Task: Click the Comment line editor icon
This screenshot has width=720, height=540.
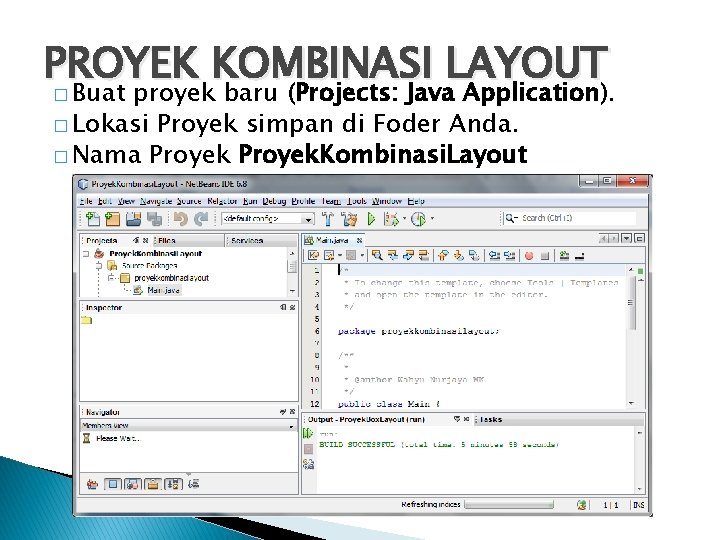Action: pyautogui.click(x=564, y=255)
